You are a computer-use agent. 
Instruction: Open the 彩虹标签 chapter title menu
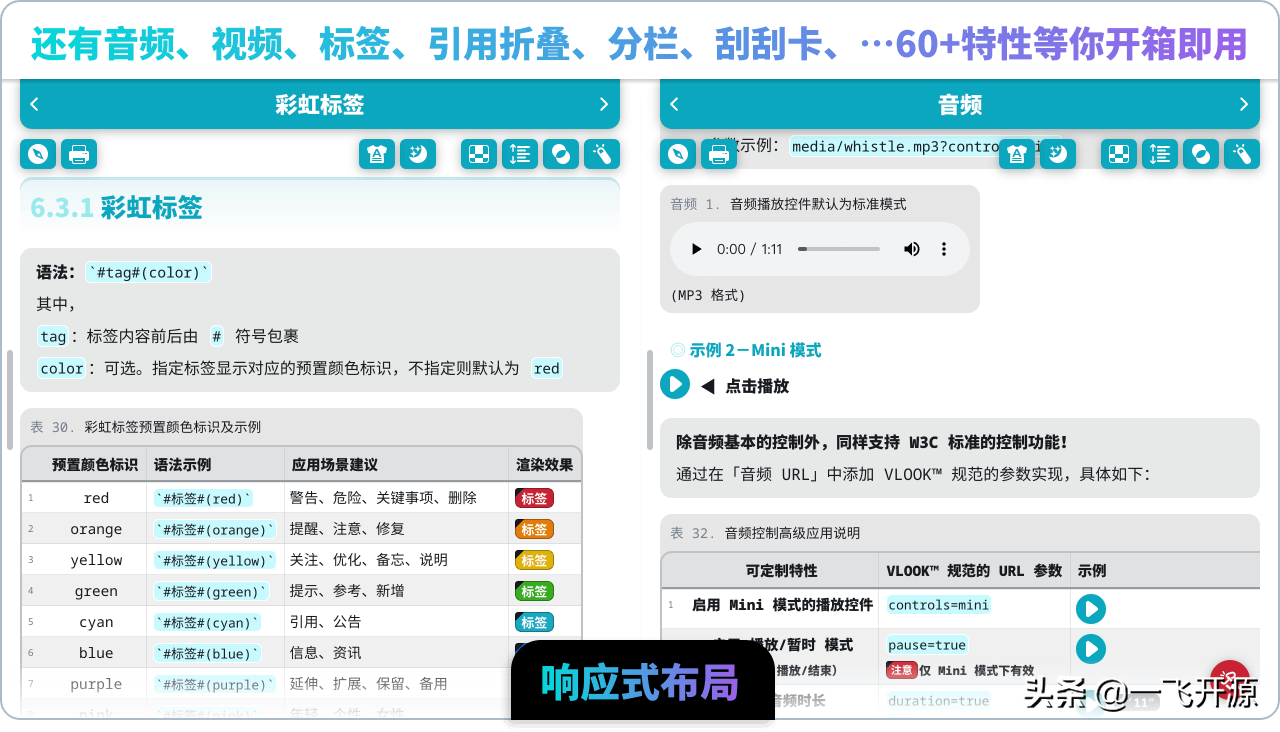click(x=320, y=104)
